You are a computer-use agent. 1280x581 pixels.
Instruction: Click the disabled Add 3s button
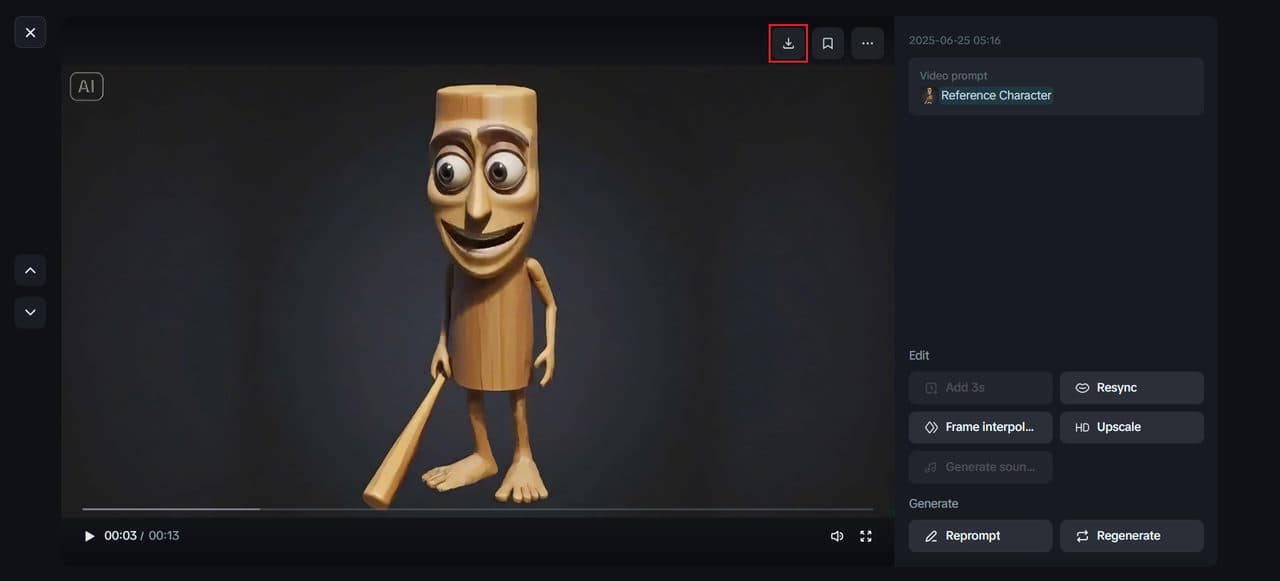coord(981,388)
